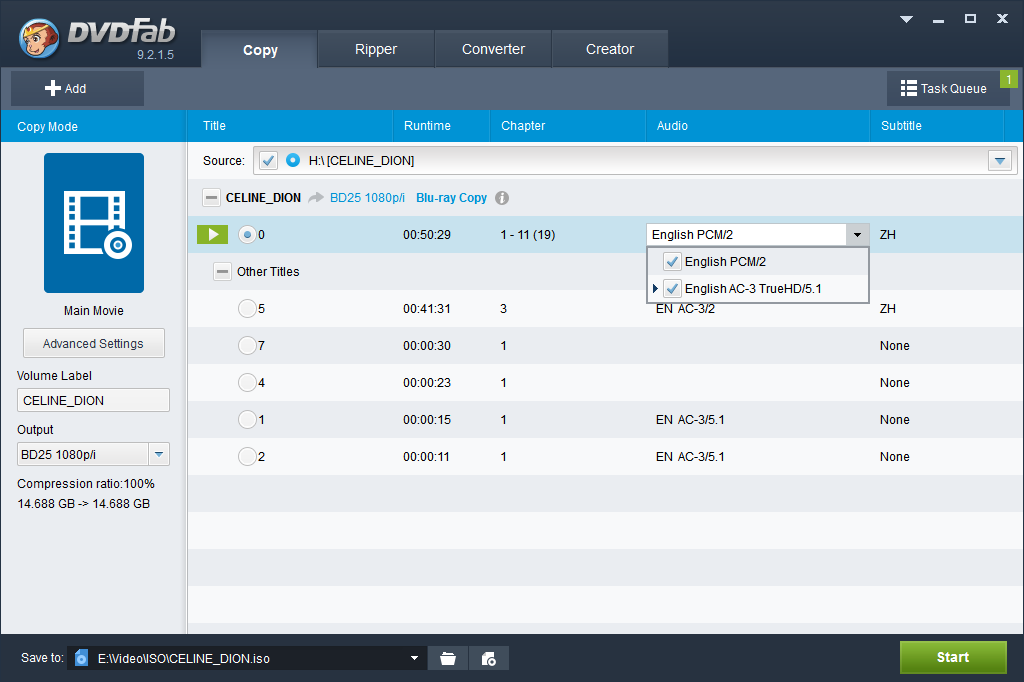Screen dimensions: 1024x682
Task: Open Advanced Settings
Action: tap(93, 344)
